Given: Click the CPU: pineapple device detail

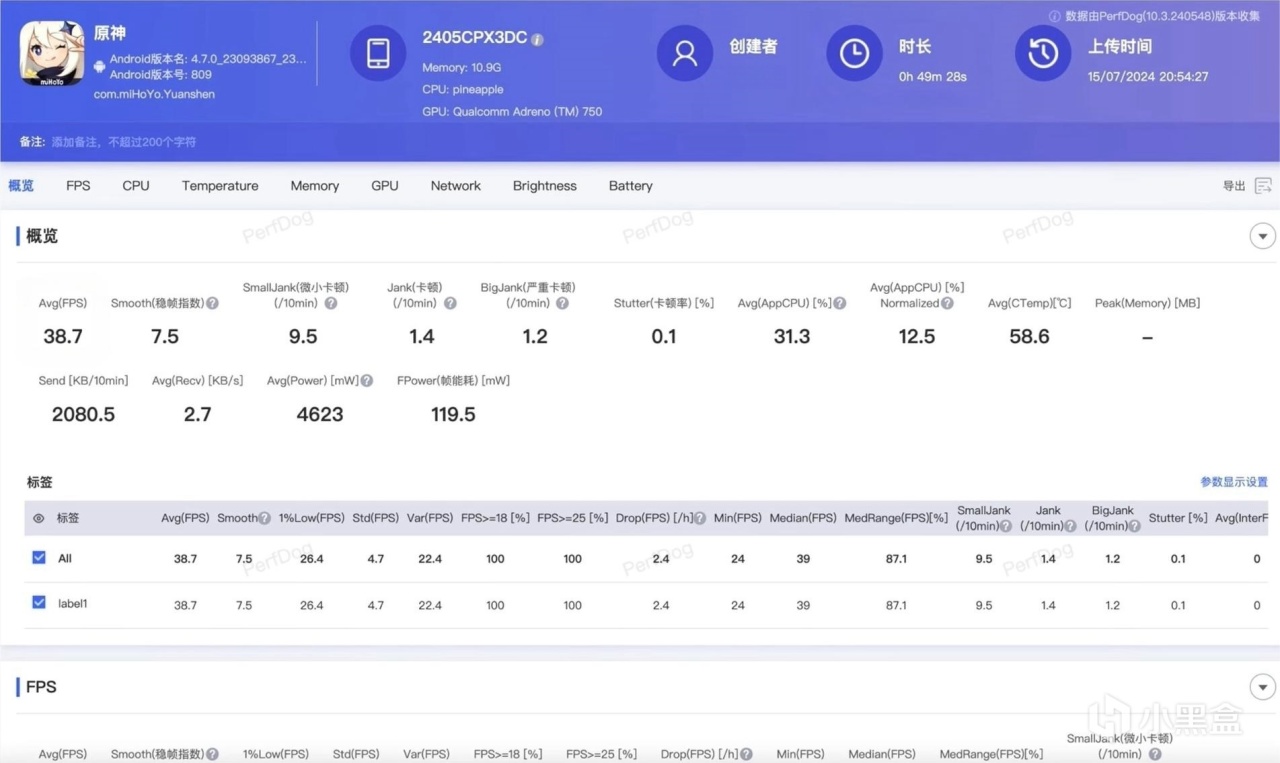Looking at the screenshot, I should pos(463,90).
